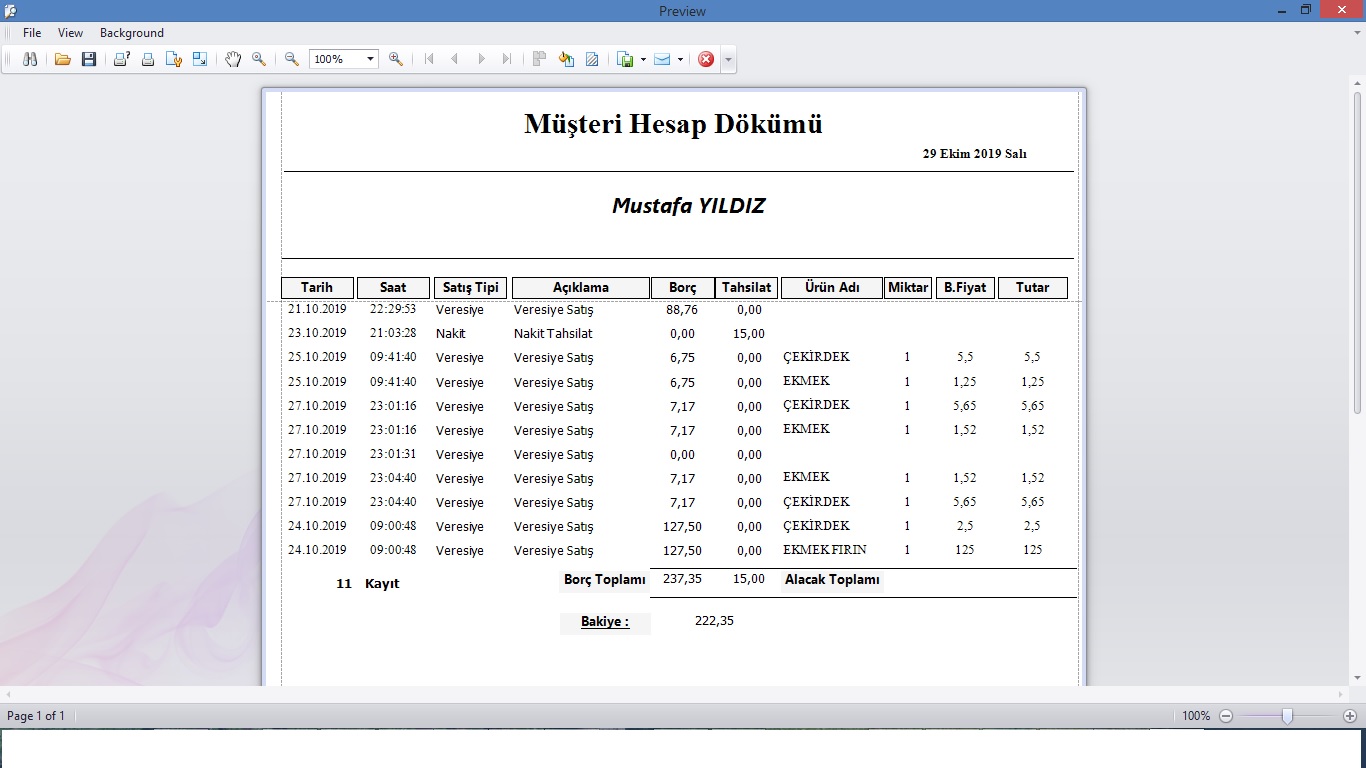Click the 'B.Fiyat' column header
Image resolution: width=1366 pixels, height=768 pixels.
(x=965, y=288)
